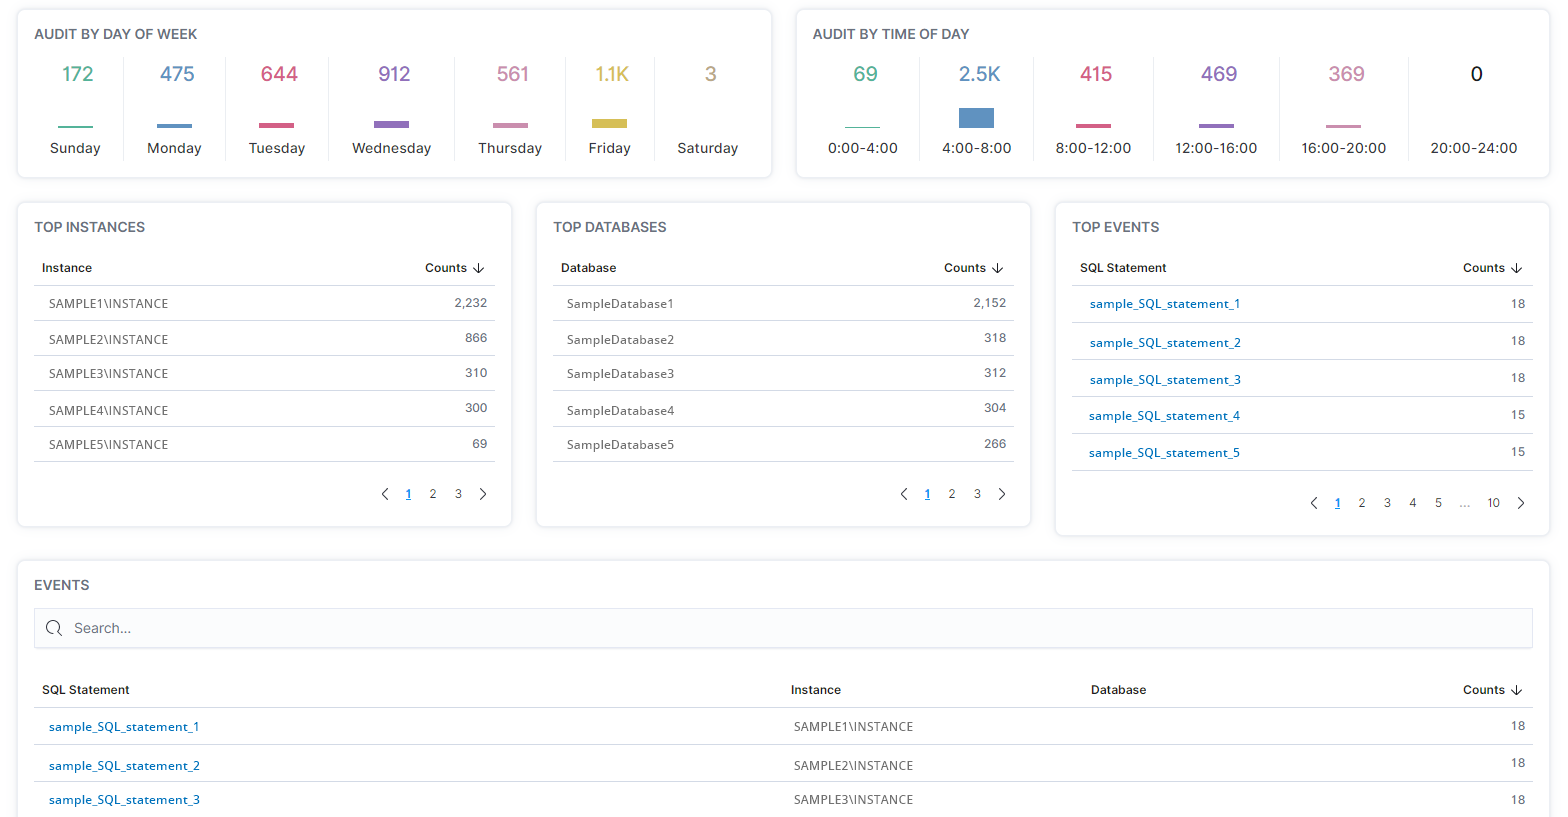Go to next page in Top Databases
Image resolution: width=1568 pixels, height=817 pixels.
(x=1002, y=494)
